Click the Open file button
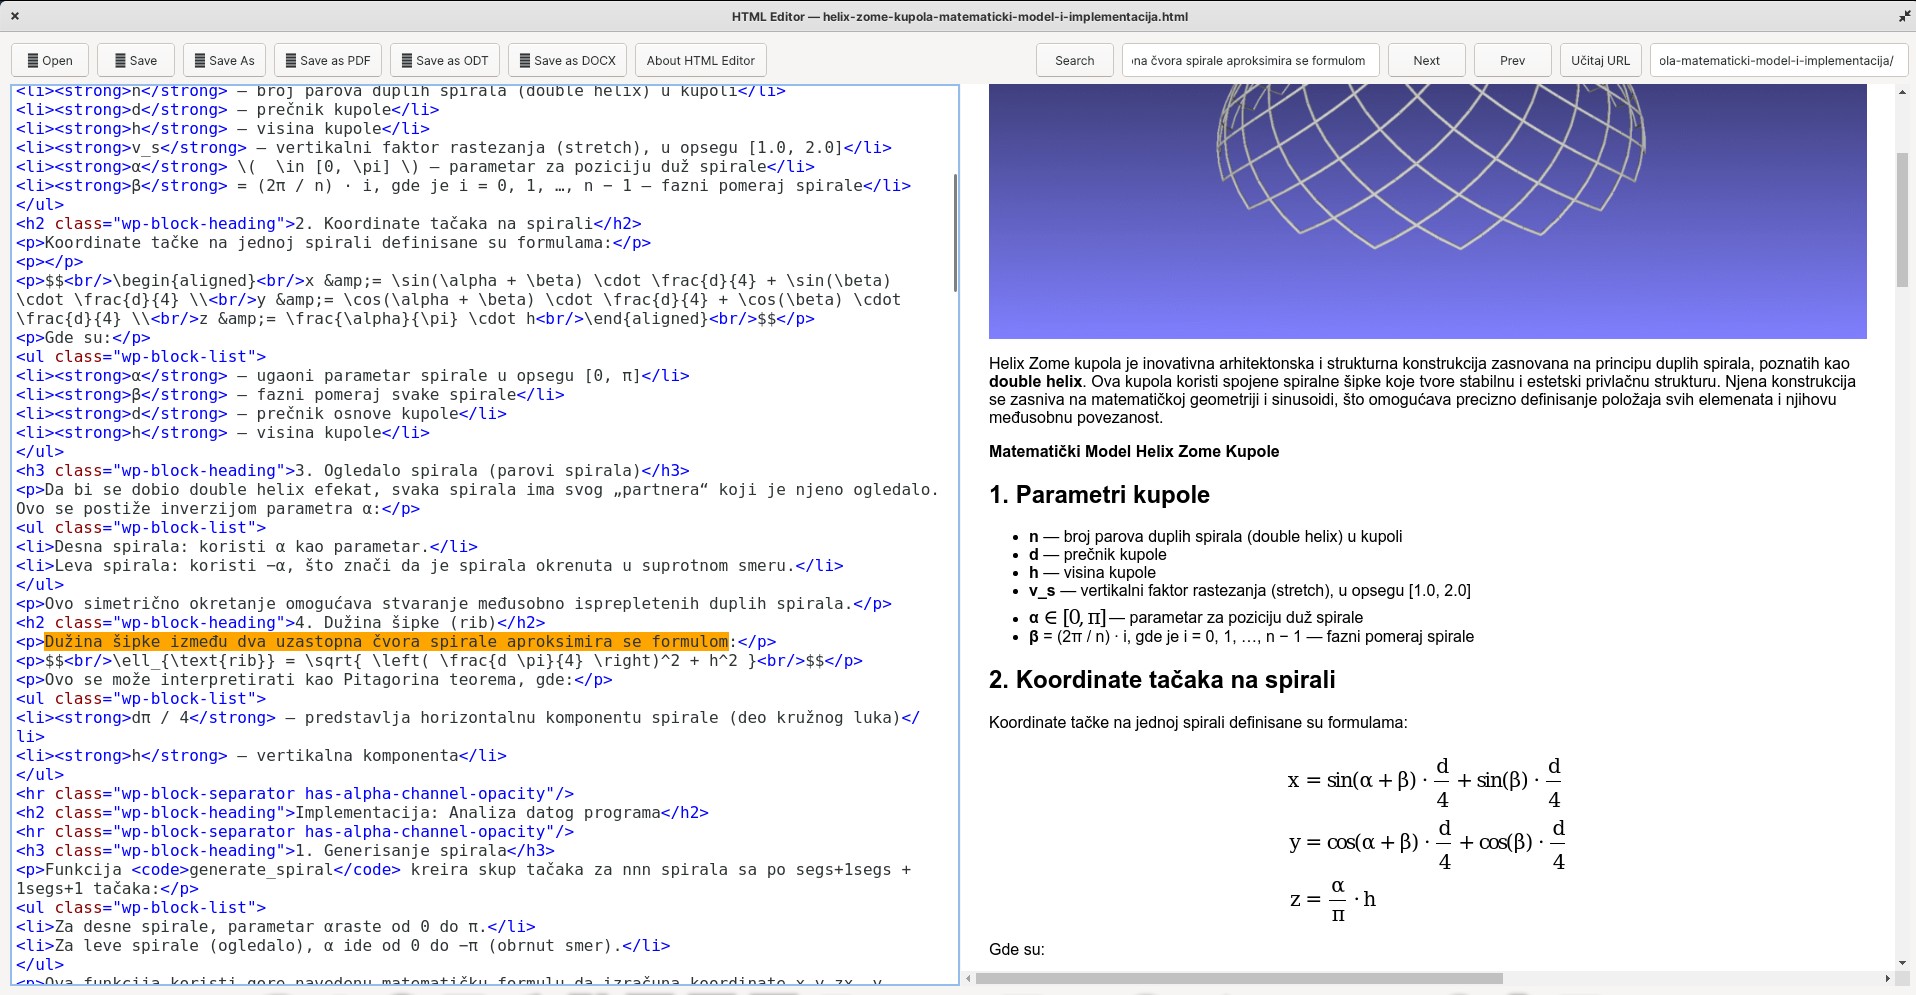The width and height of the screenshot is (1916, 995). [50, 61]
